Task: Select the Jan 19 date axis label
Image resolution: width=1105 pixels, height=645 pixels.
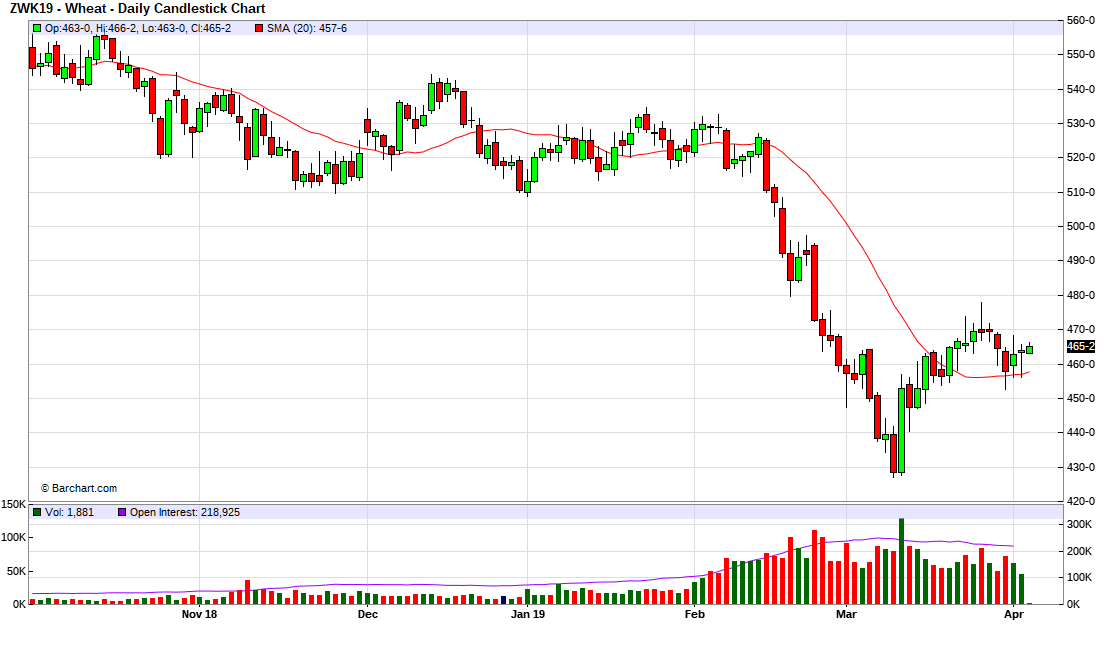Action: point(527,614)
